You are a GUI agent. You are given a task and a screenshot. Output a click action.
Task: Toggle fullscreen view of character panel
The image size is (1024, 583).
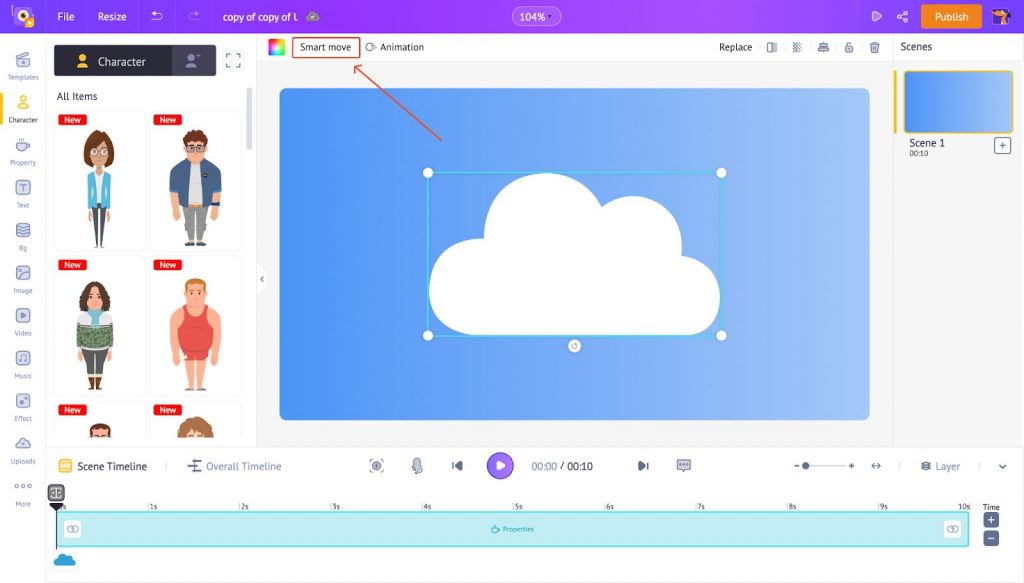tap(233, 61)
